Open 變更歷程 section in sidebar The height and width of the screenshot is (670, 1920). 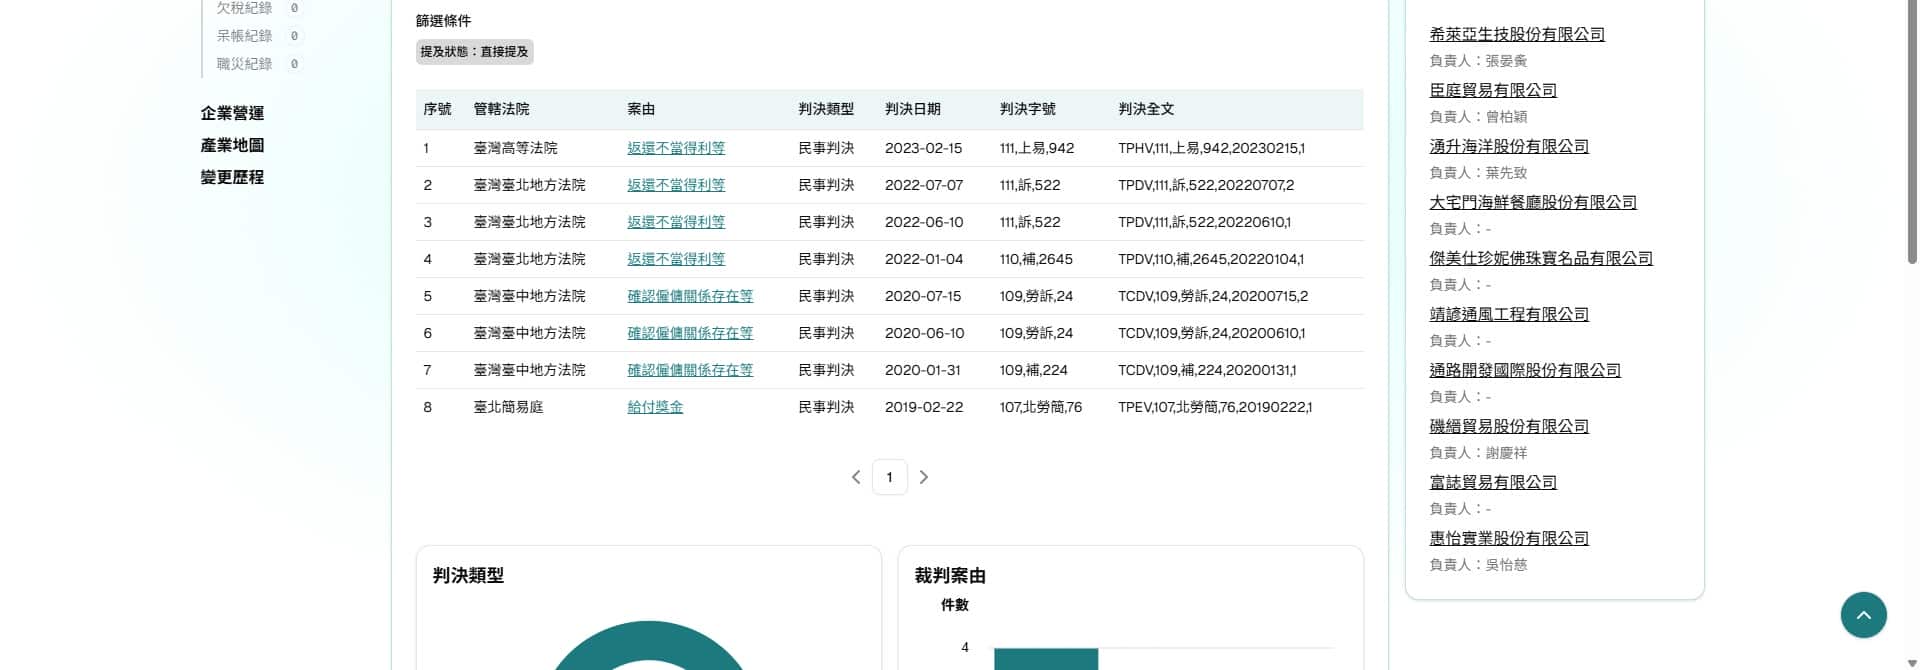(232, 177)
